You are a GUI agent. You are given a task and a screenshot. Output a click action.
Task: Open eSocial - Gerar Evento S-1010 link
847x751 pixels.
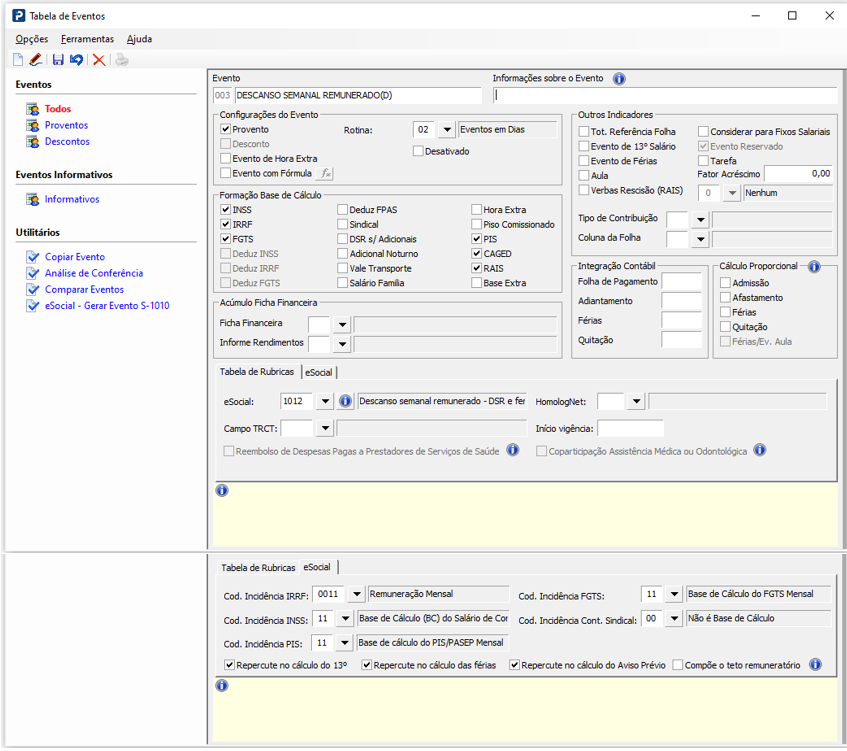pyautogui.click(x=107, y=306)
